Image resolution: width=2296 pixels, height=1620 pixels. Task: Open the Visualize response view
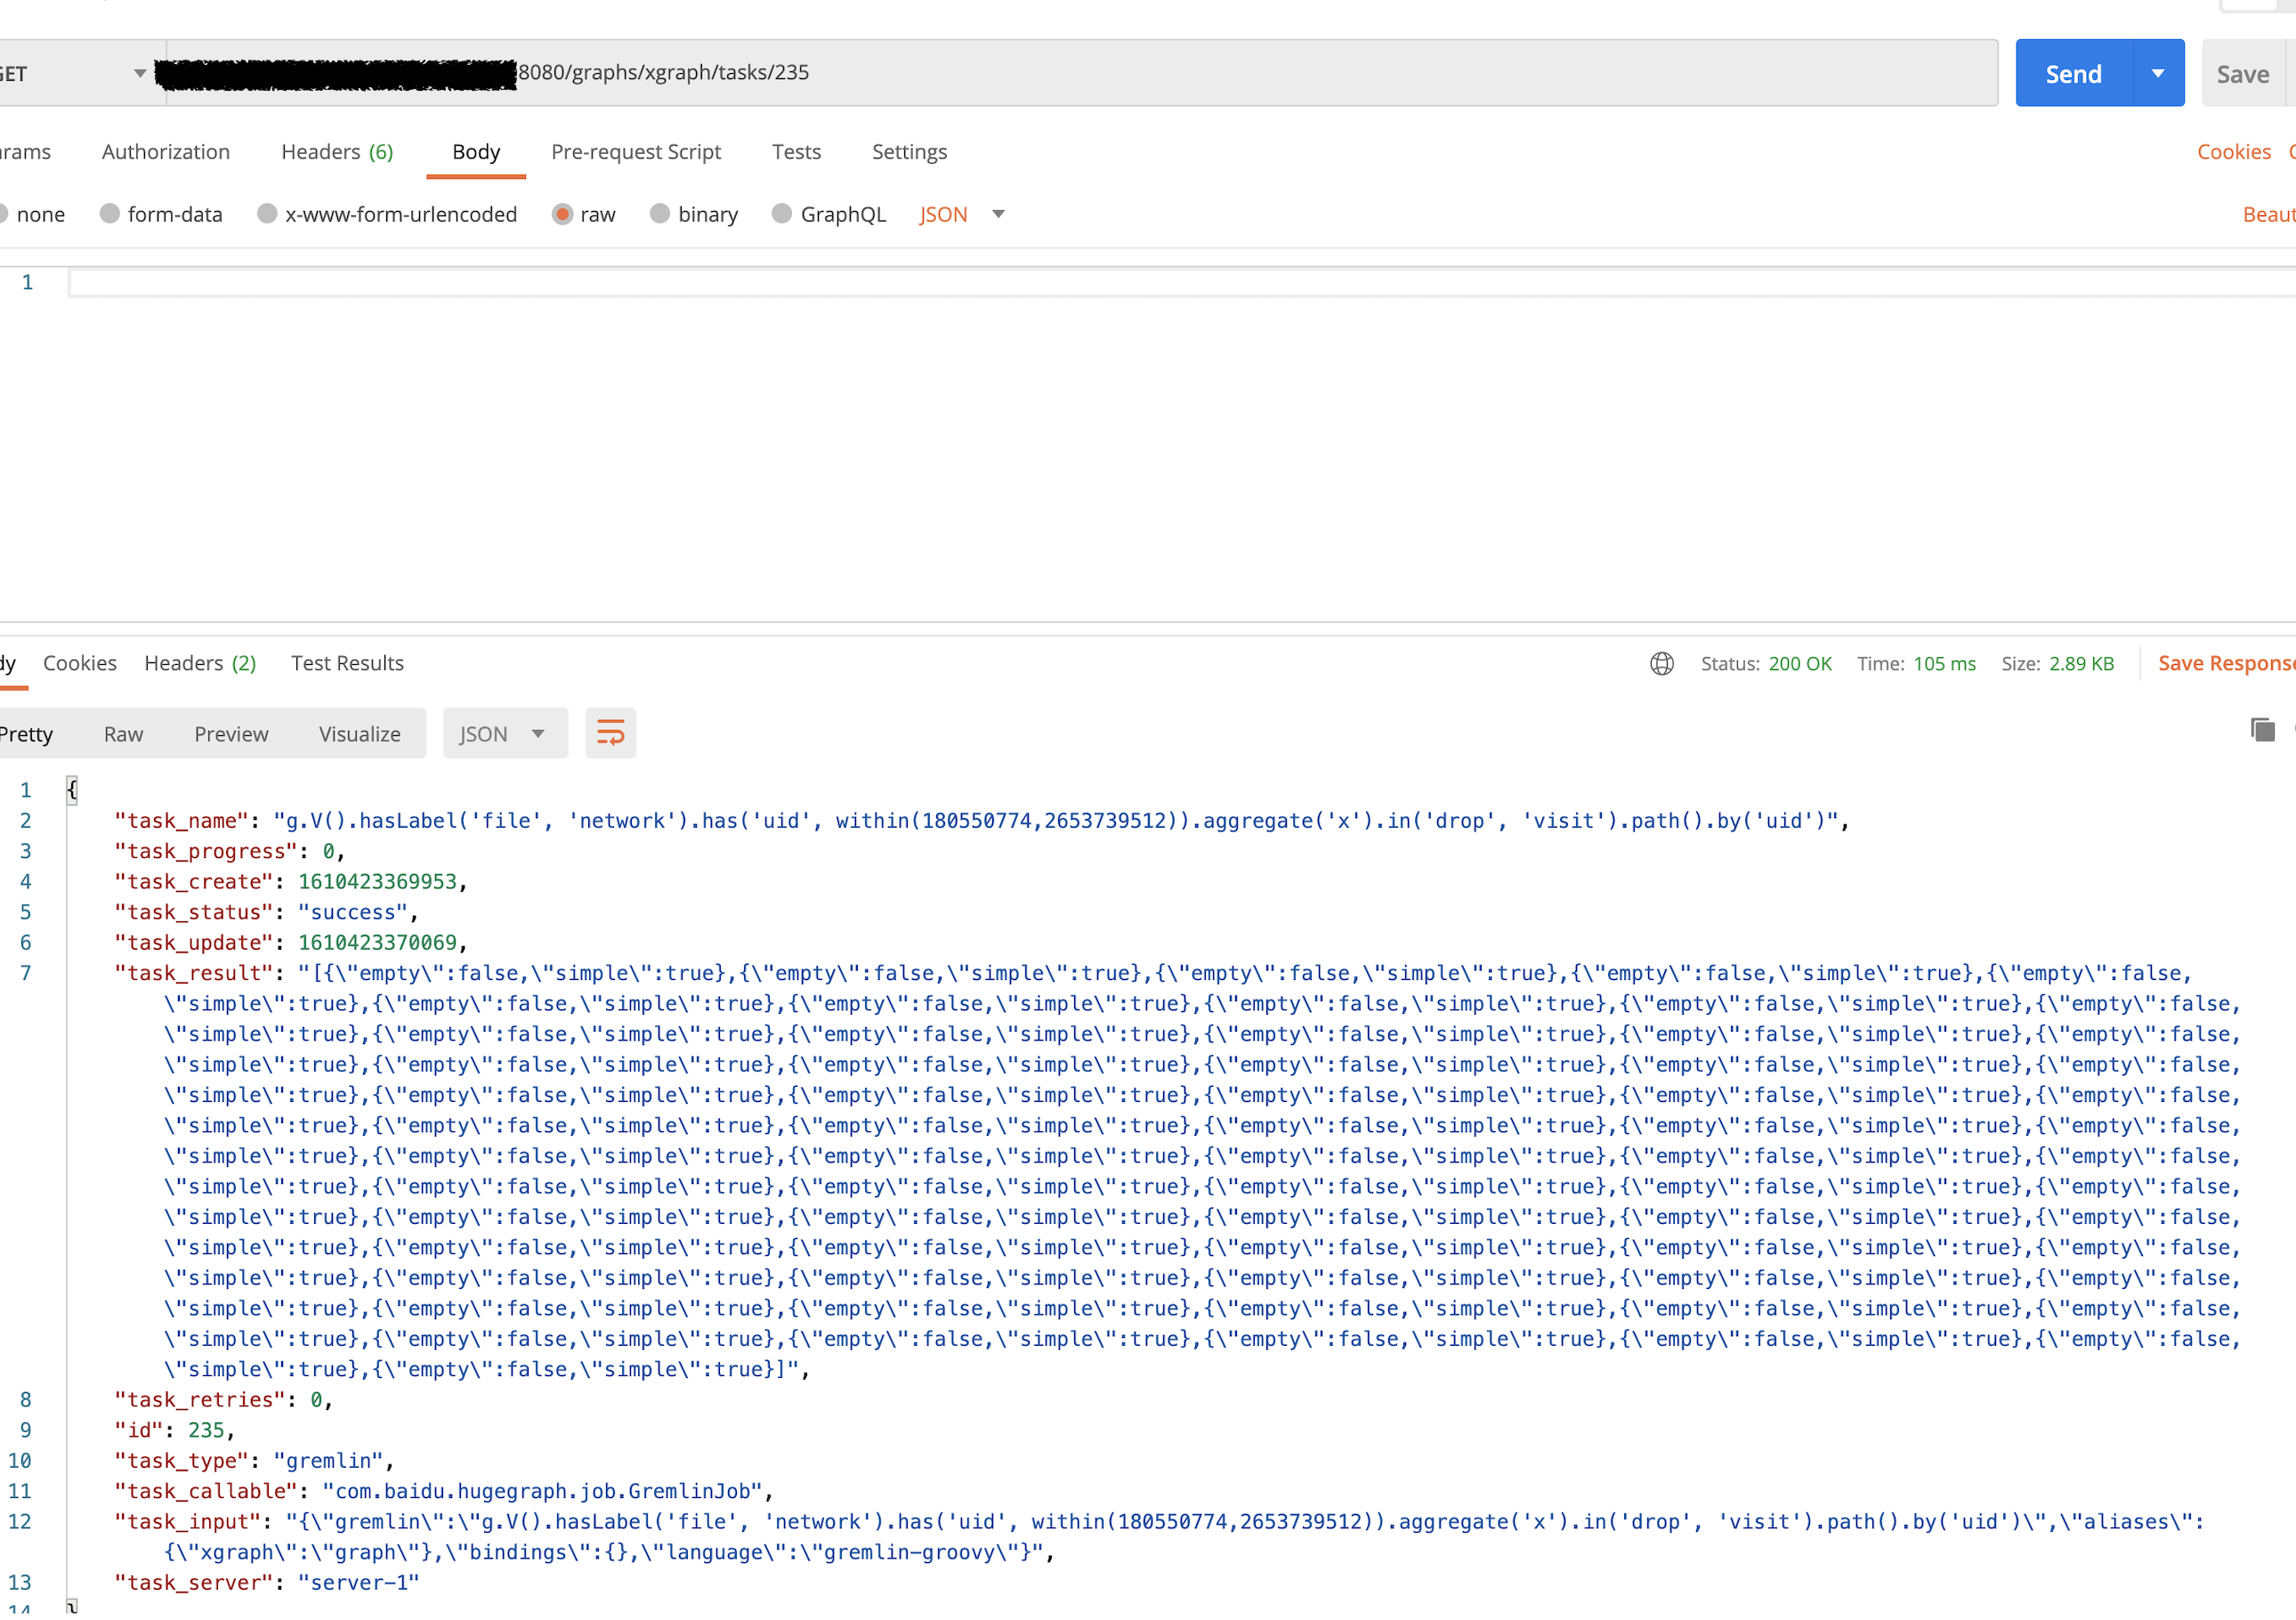point(359,733)
